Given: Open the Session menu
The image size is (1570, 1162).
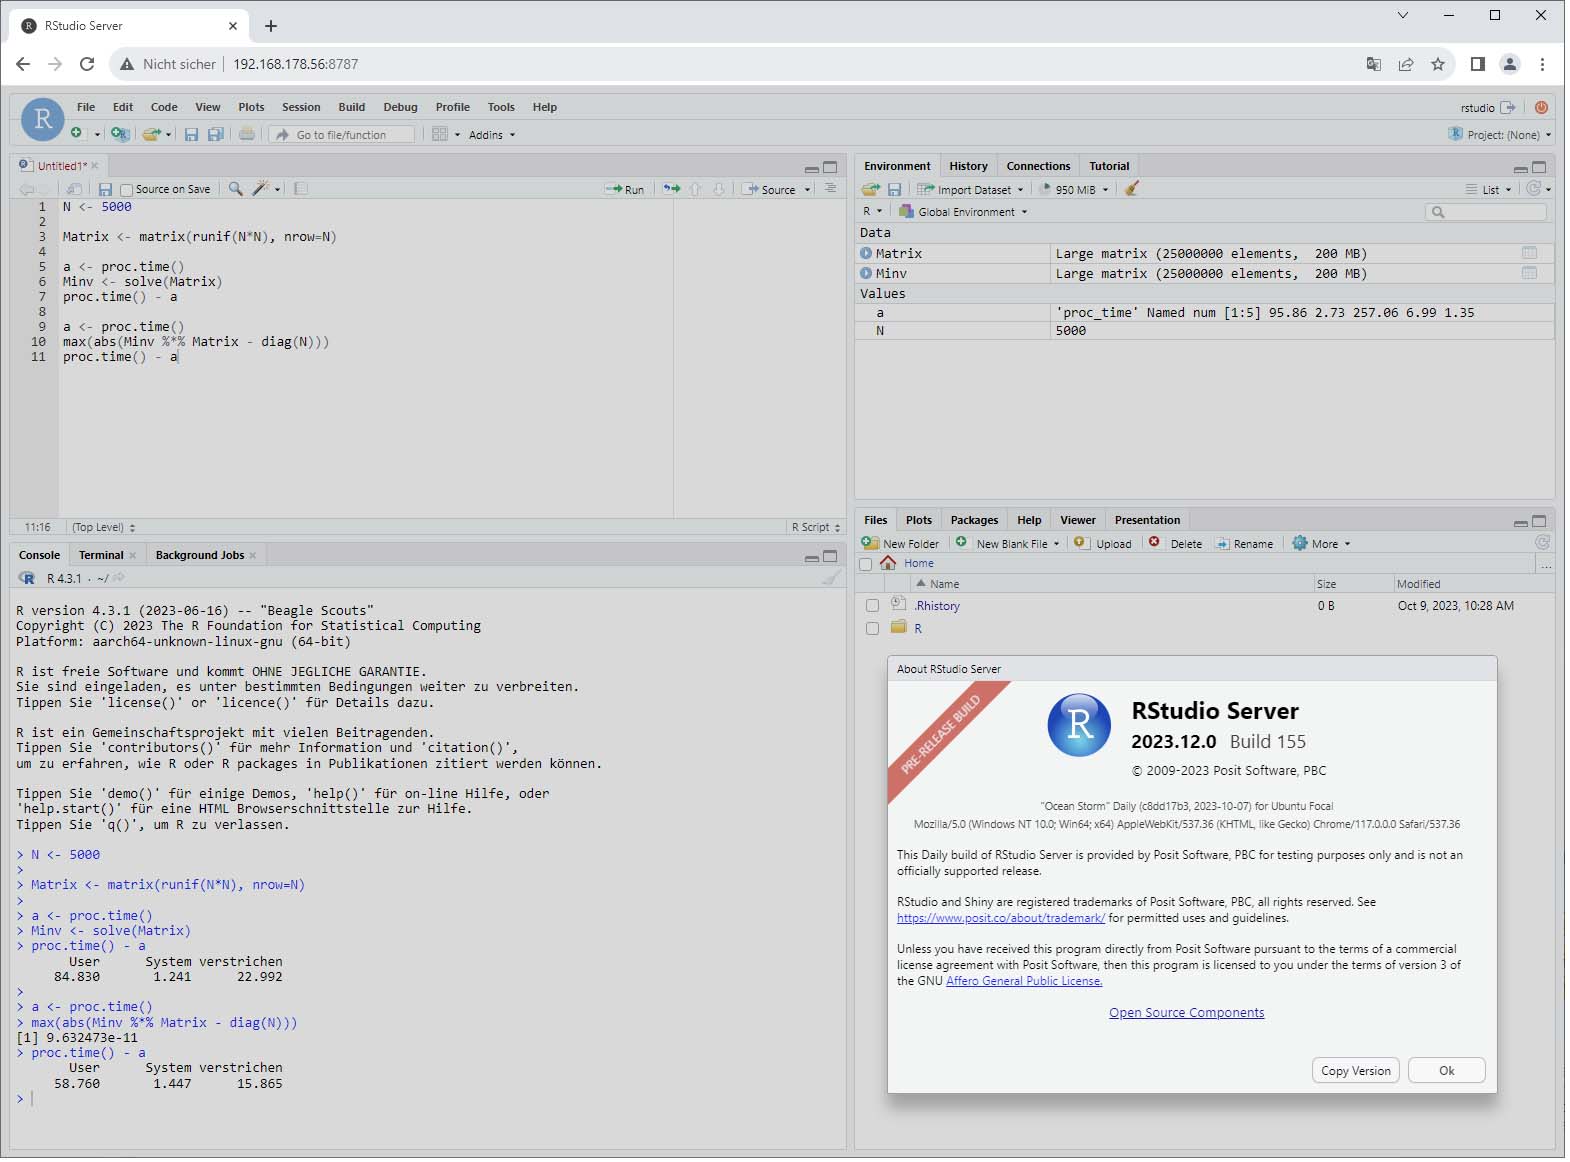Looking at the screenshot, I should tap(301, 107).
